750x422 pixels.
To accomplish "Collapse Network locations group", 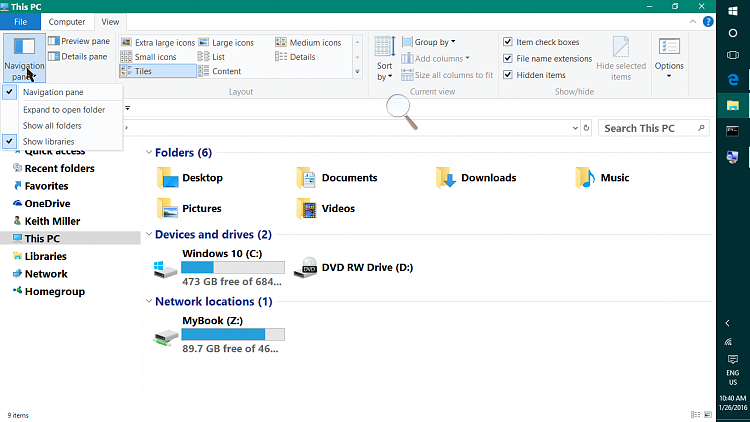I will pos(149,301).
